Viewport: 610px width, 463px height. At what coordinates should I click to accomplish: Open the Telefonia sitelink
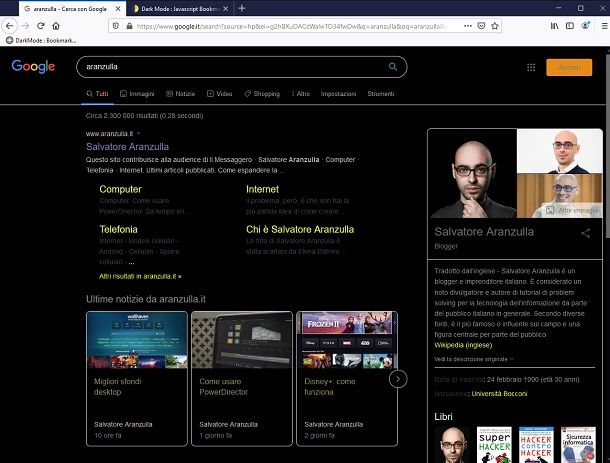(118, 229)
